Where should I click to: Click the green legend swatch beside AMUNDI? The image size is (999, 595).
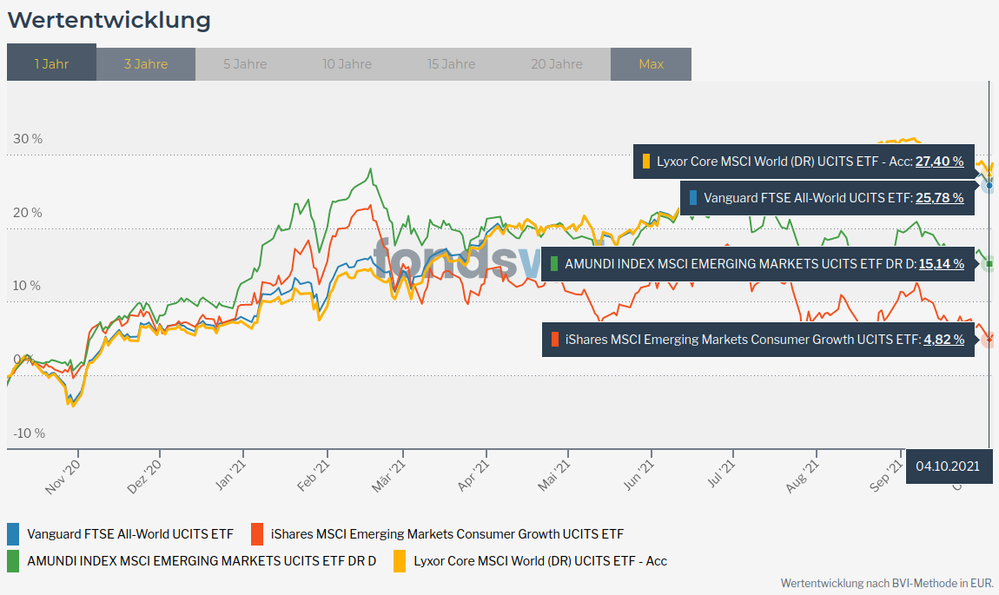click(13, 560)
